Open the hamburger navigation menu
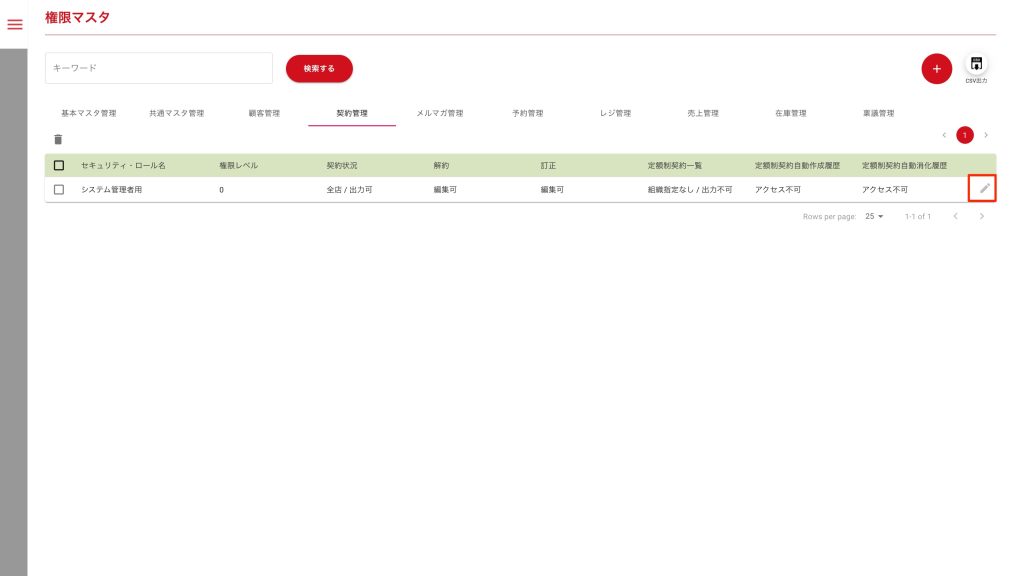The image size is (1024, 576). tap(14, 25)
